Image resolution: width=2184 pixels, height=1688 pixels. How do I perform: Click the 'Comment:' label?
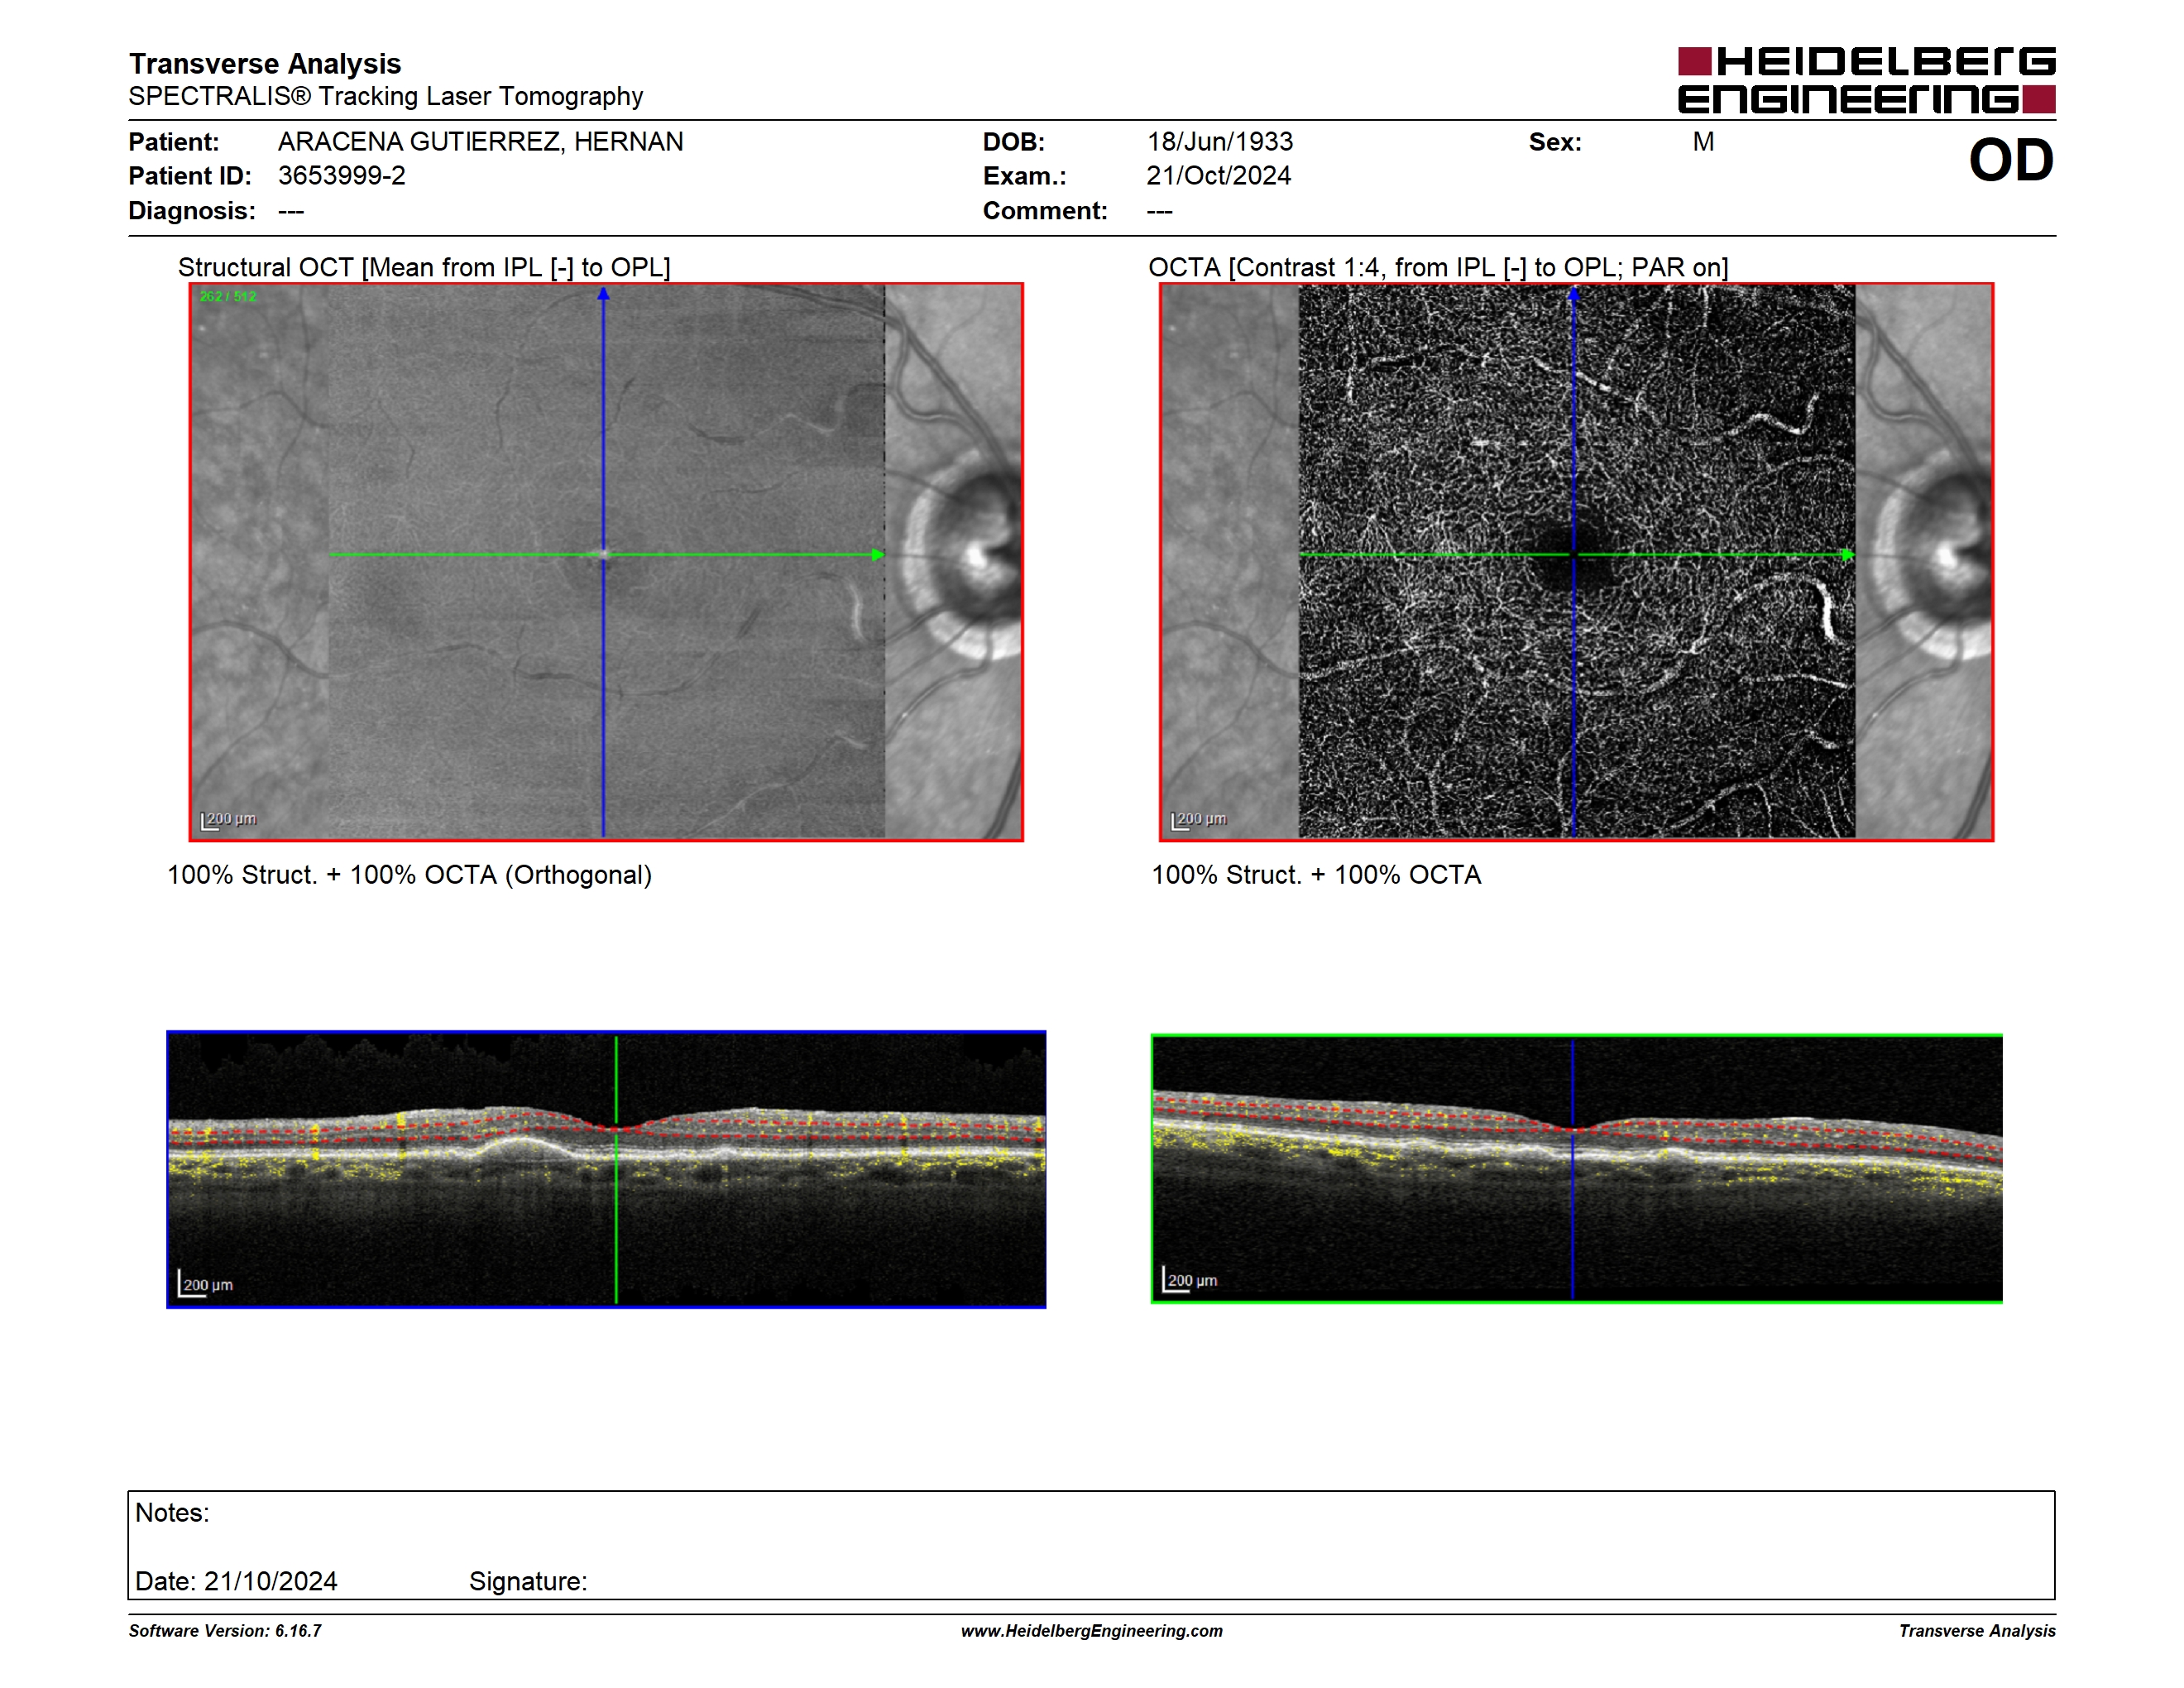point(1045,211)
